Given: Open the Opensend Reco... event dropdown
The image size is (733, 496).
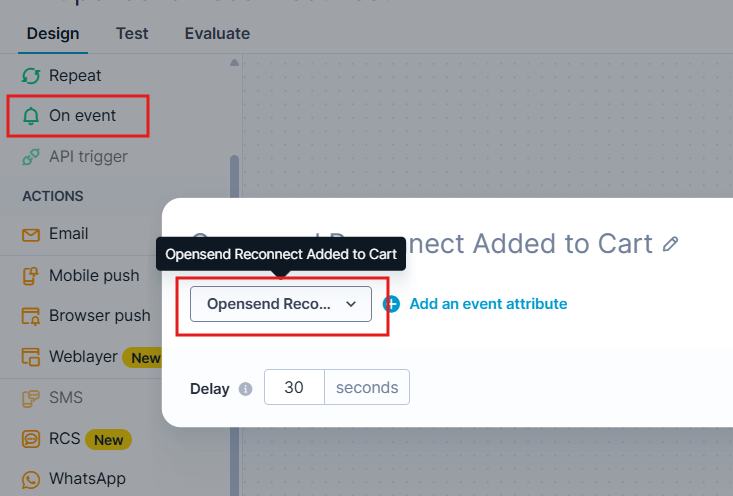Looking at the screenshot, I should point(281,304).
